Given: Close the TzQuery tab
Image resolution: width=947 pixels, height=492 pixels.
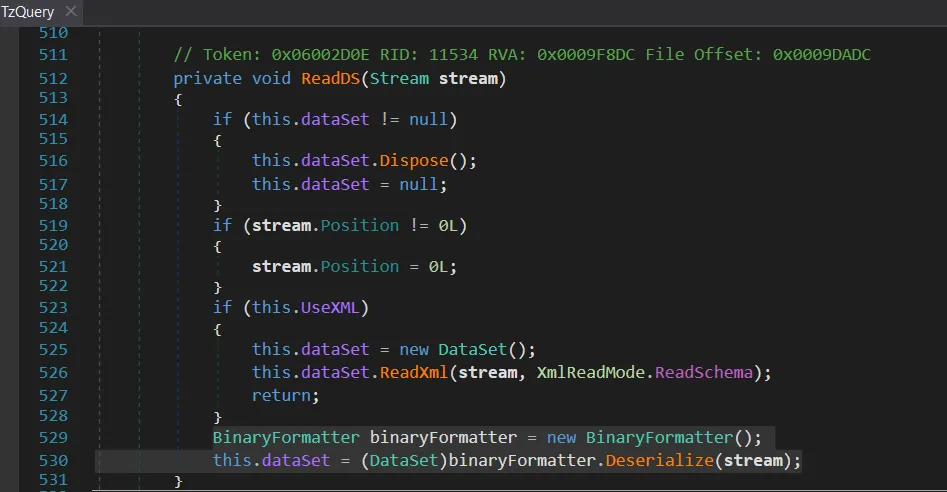Looking at the screenshot, I should (70, 12).
